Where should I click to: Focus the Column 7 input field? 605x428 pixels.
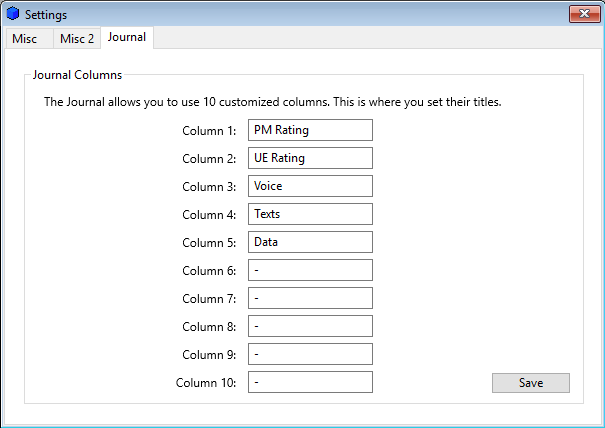(310, 298)
